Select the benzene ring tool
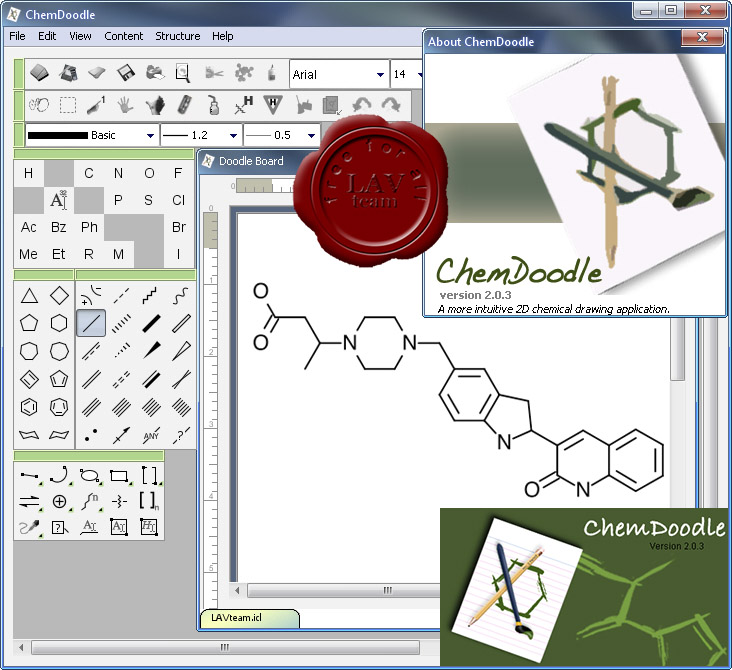732x670 pixels. coord(29,407)
